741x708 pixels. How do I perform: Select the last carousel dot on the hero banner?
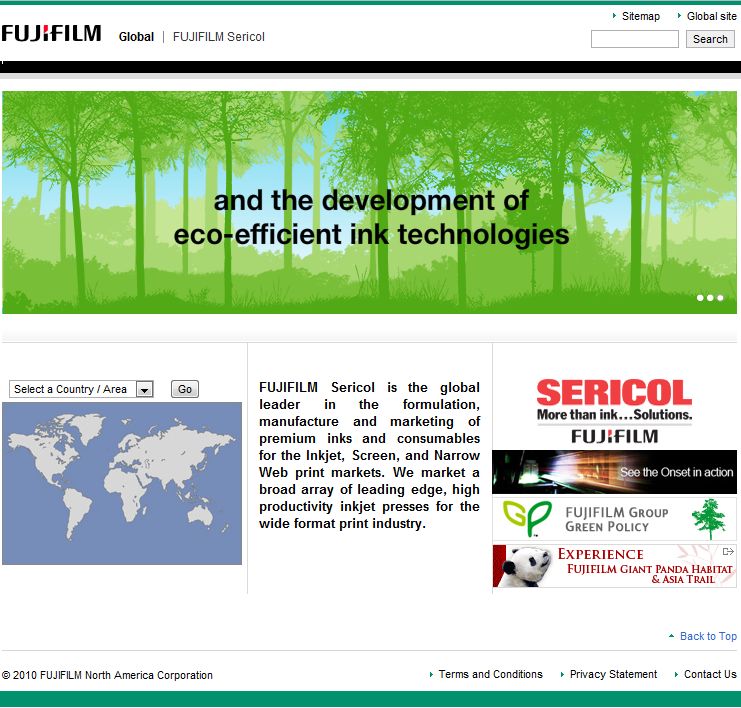click(x=720, y=297)
